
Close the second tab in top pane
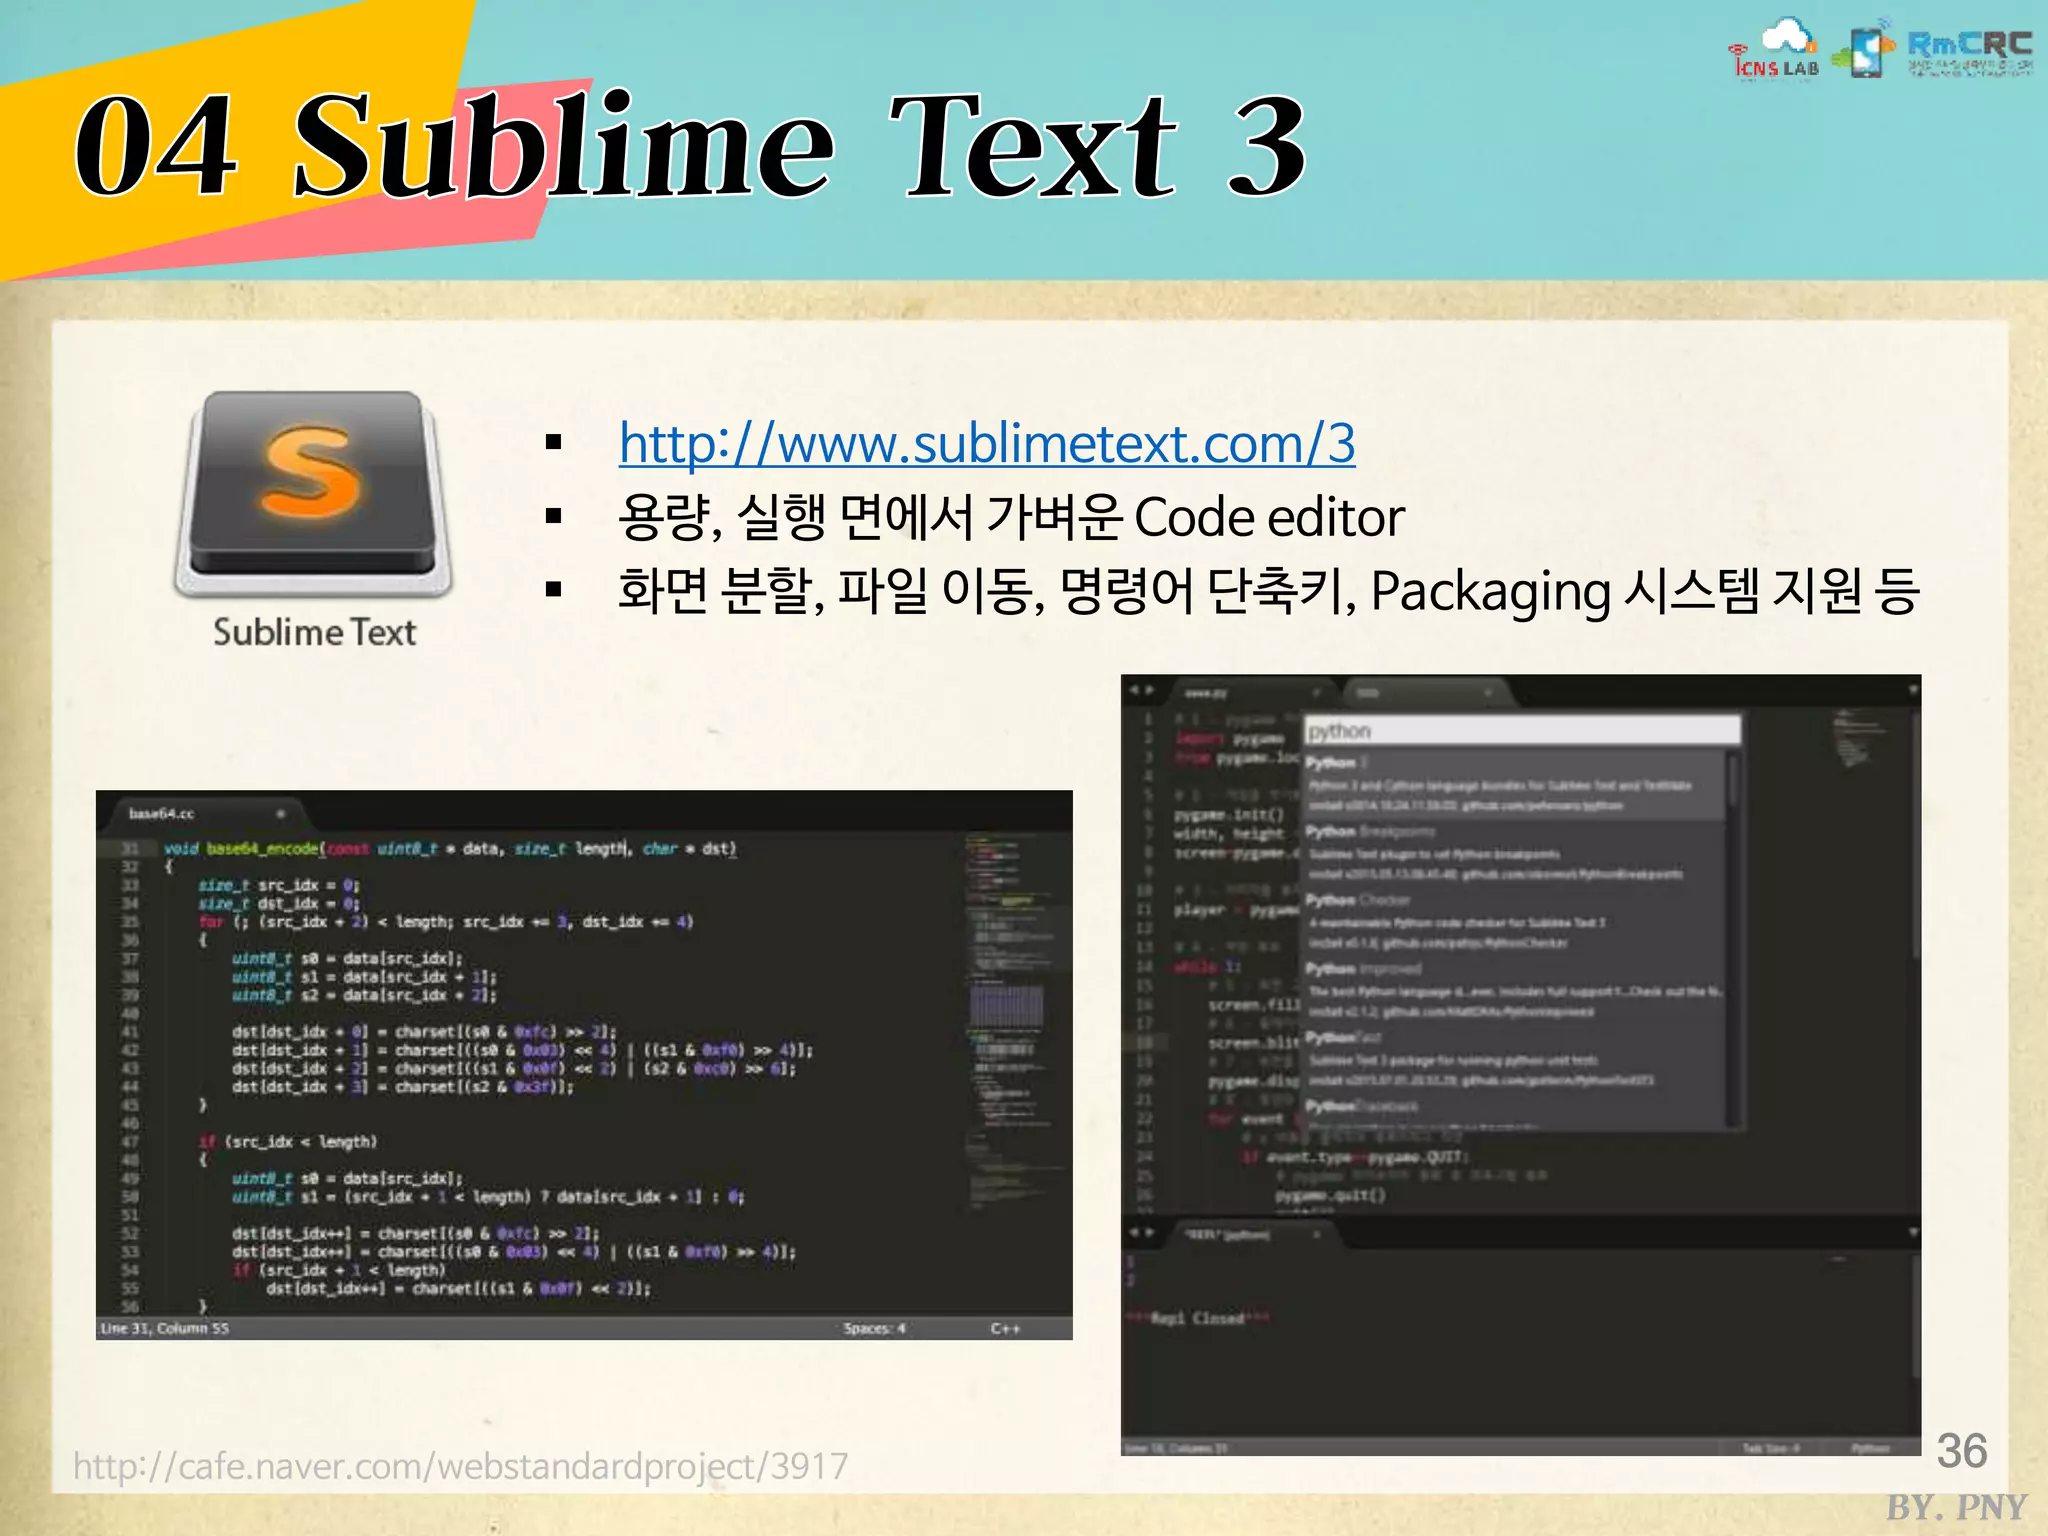pos(1488,692)
